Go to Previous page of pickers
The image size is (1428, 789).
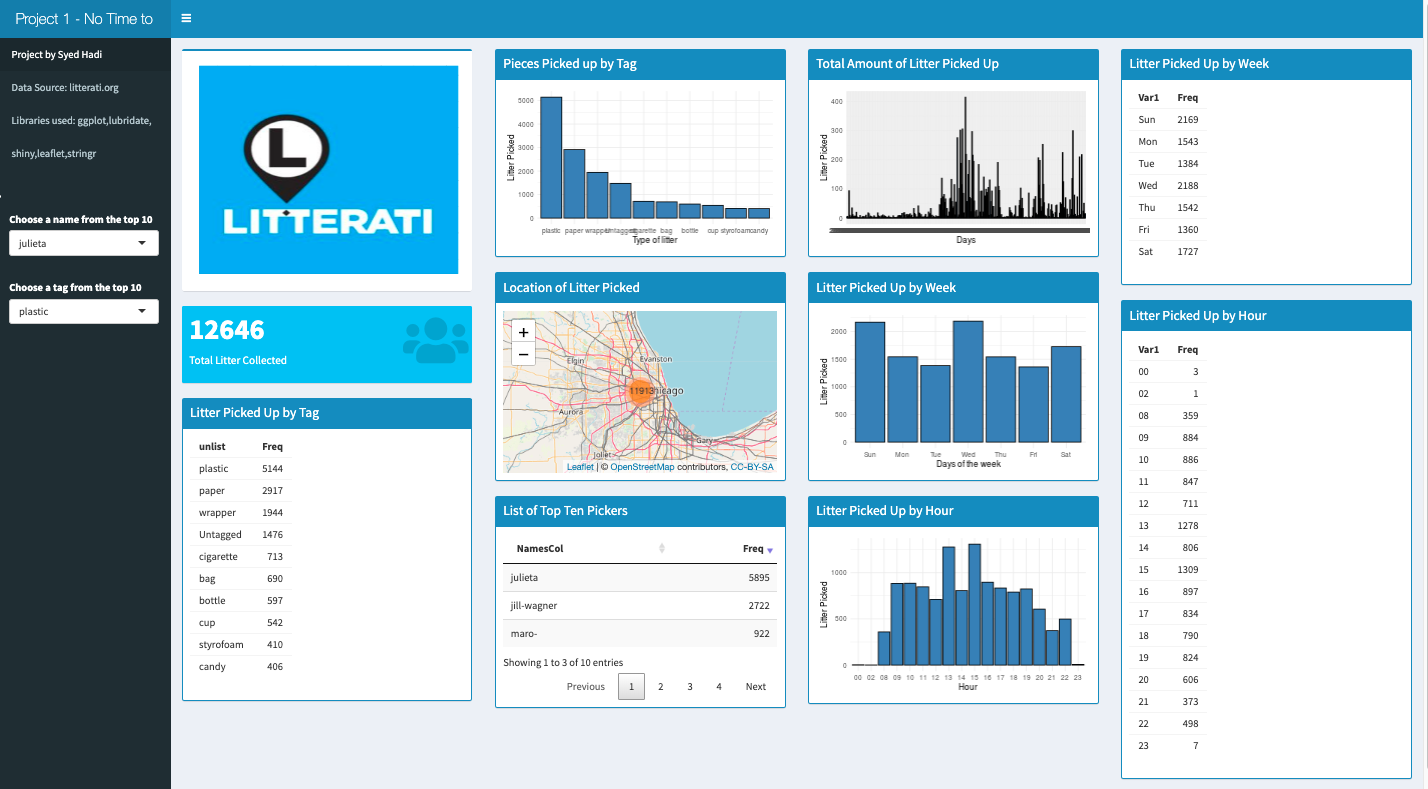pos(586,686)
